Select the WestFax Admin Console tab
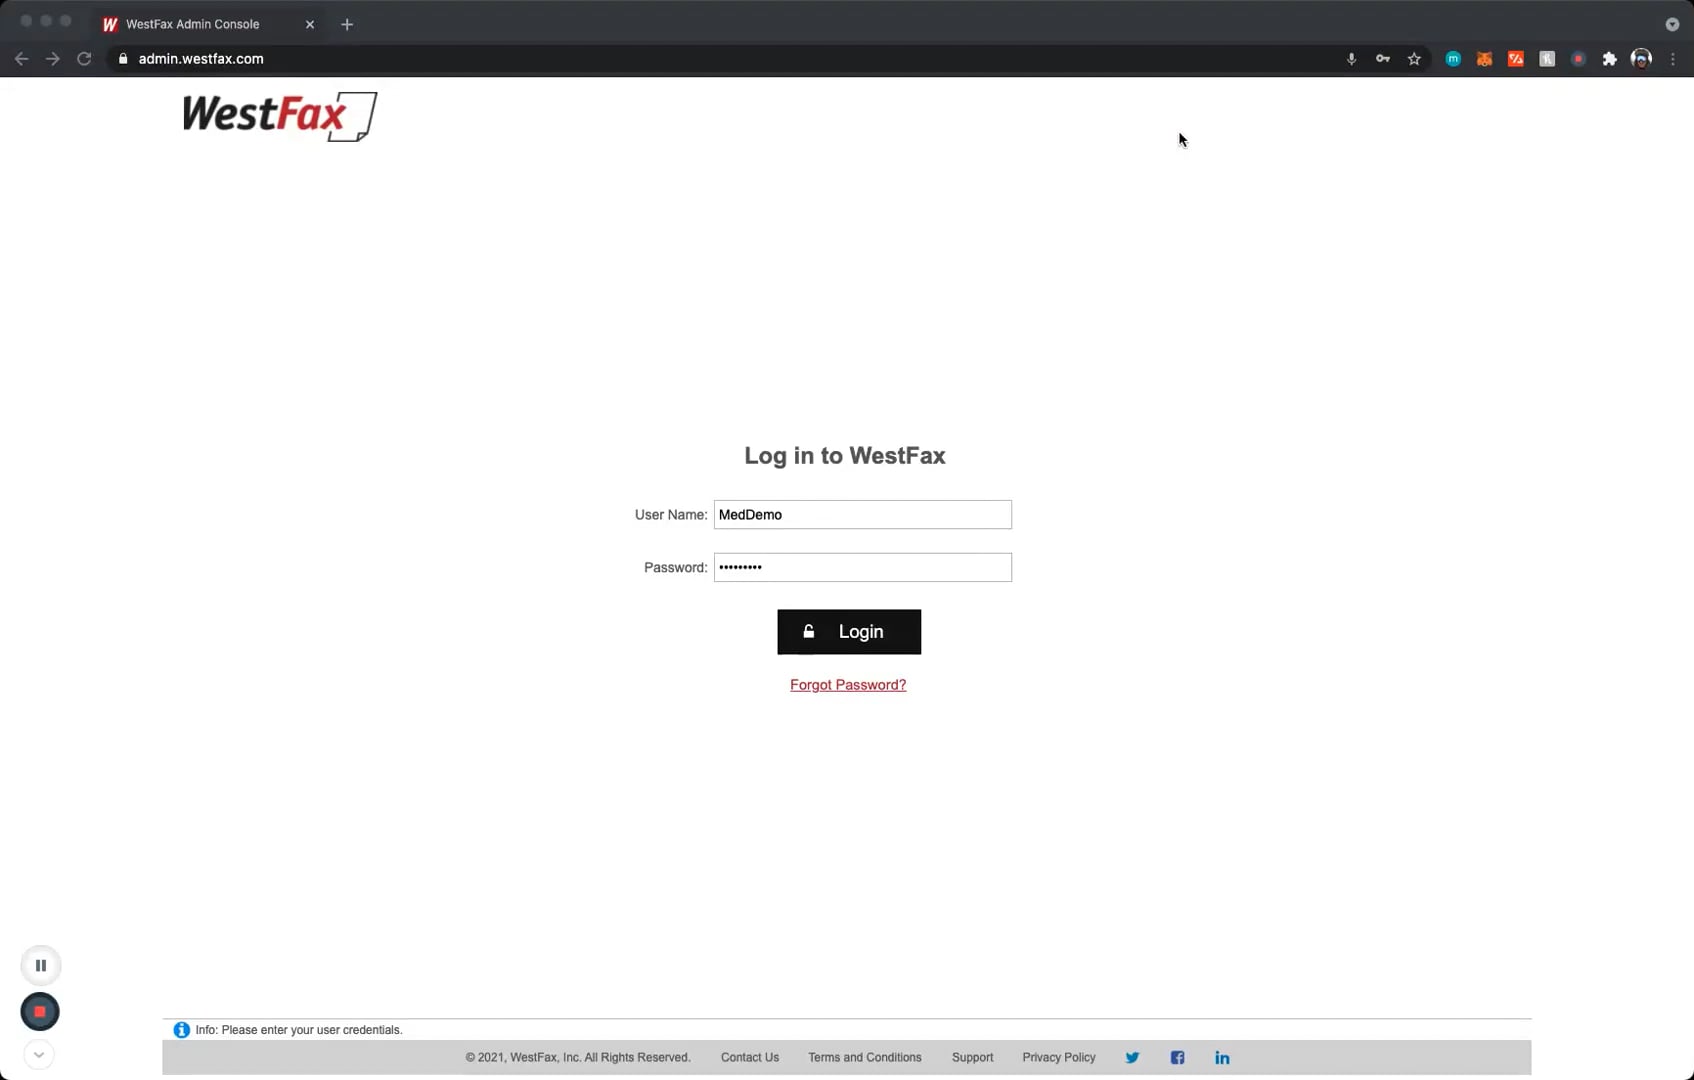 pyautogui.click(x=192, y=24)
